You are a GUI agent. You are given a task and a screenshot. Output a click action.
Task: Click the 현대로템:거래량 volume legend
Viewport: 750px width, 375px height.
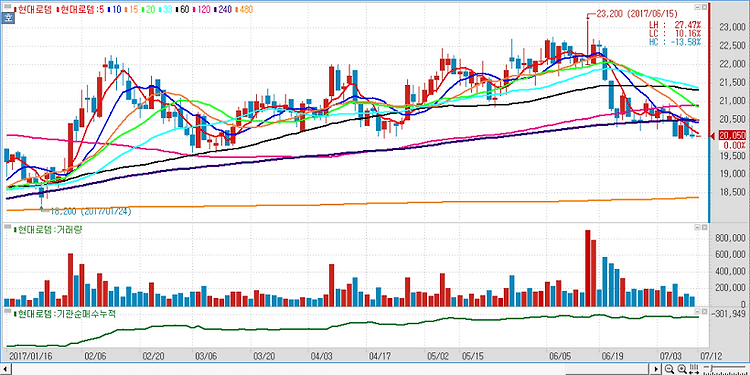tap(48, 230)
